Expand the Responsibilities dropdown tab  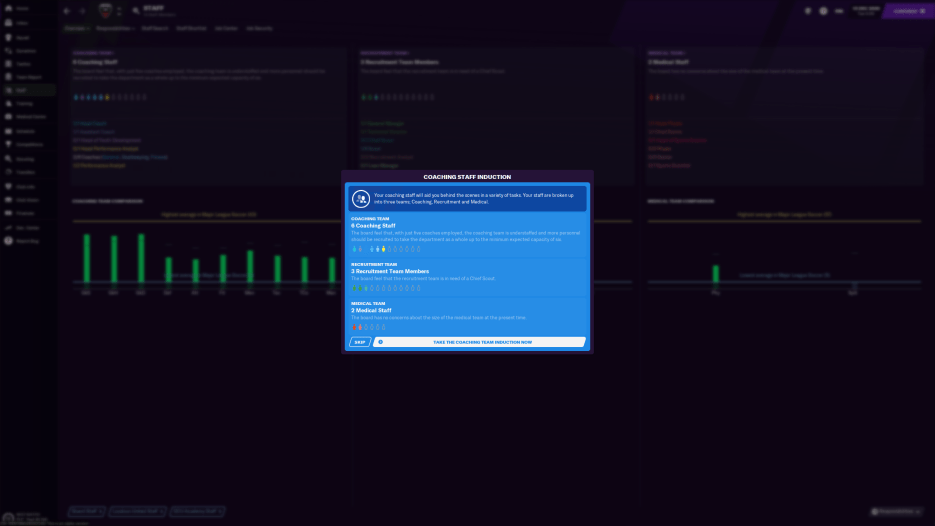pyautogui.click(x=116, y=28)
